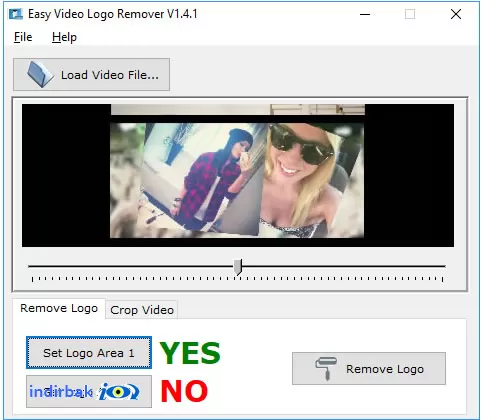The height and width of the screenshot is (420, 481).
Task: Click the video seek slider handle
Action: pyautogui.click(x=238, y=267)
